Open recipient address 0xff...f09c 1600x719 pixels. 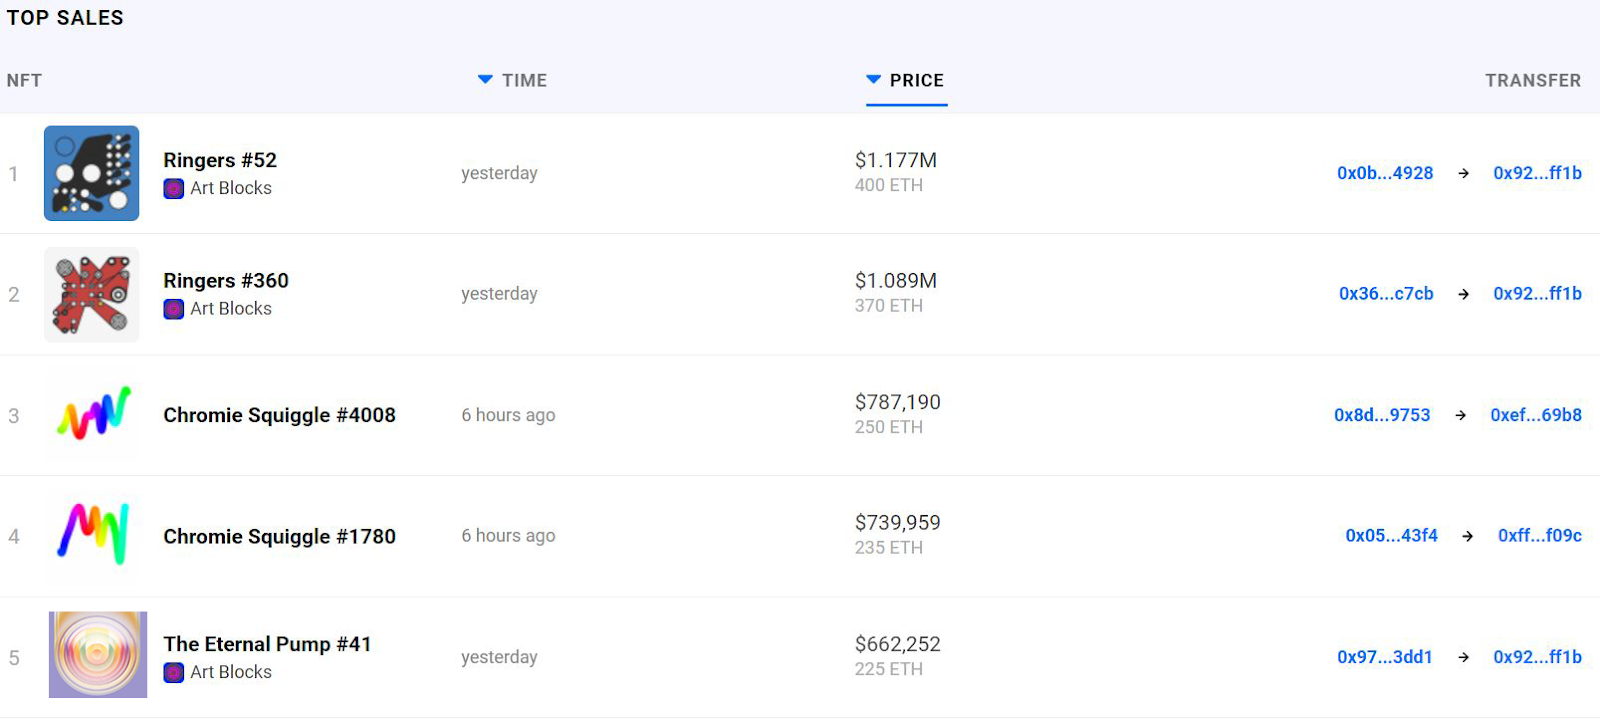tap(1539, 536)
